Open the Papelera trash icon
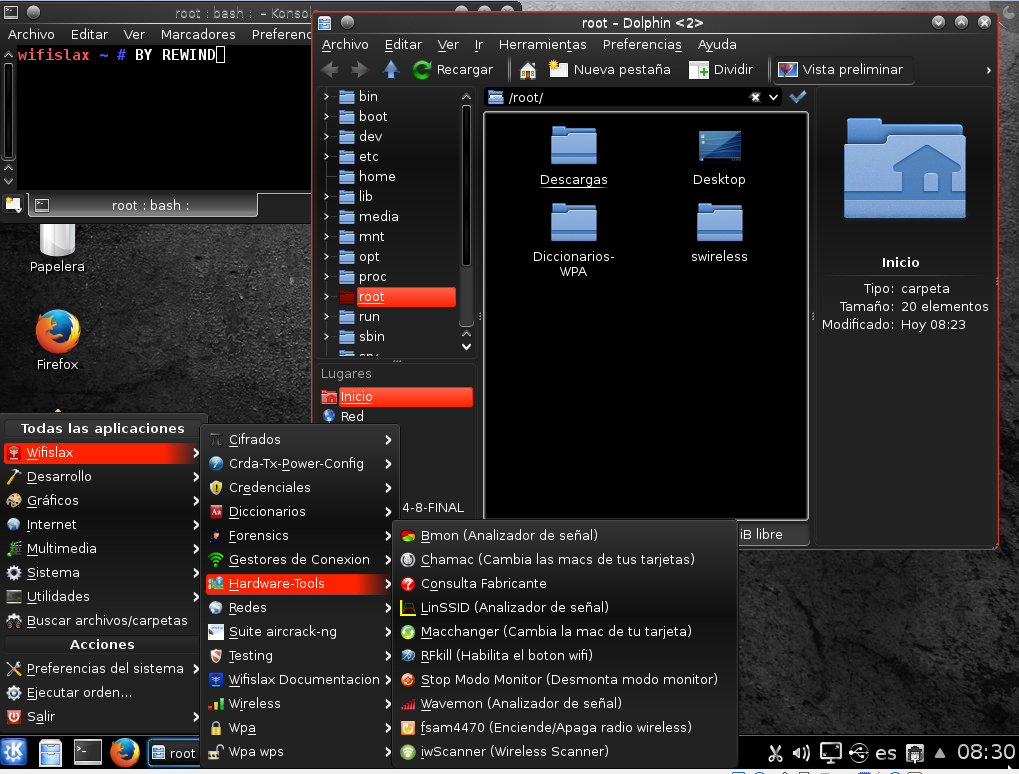1019x774 pixels. coord(57,247)
